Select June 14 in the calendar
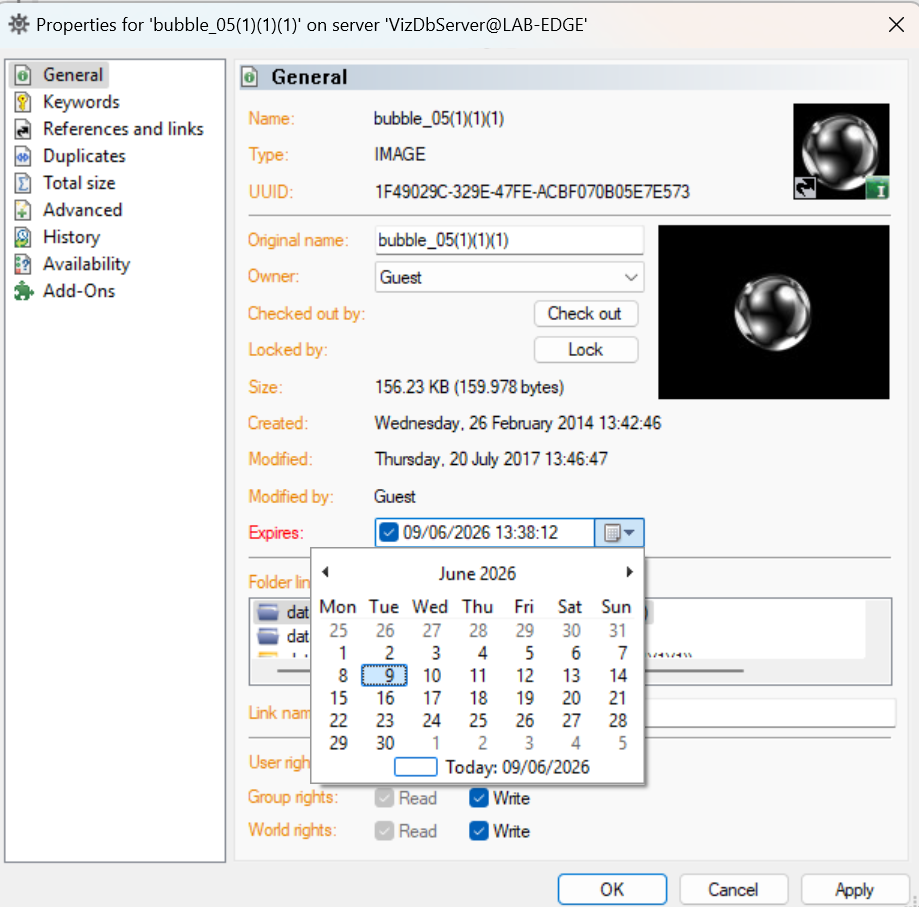Viewport: 919px width, 907px height. coord(618,676)
